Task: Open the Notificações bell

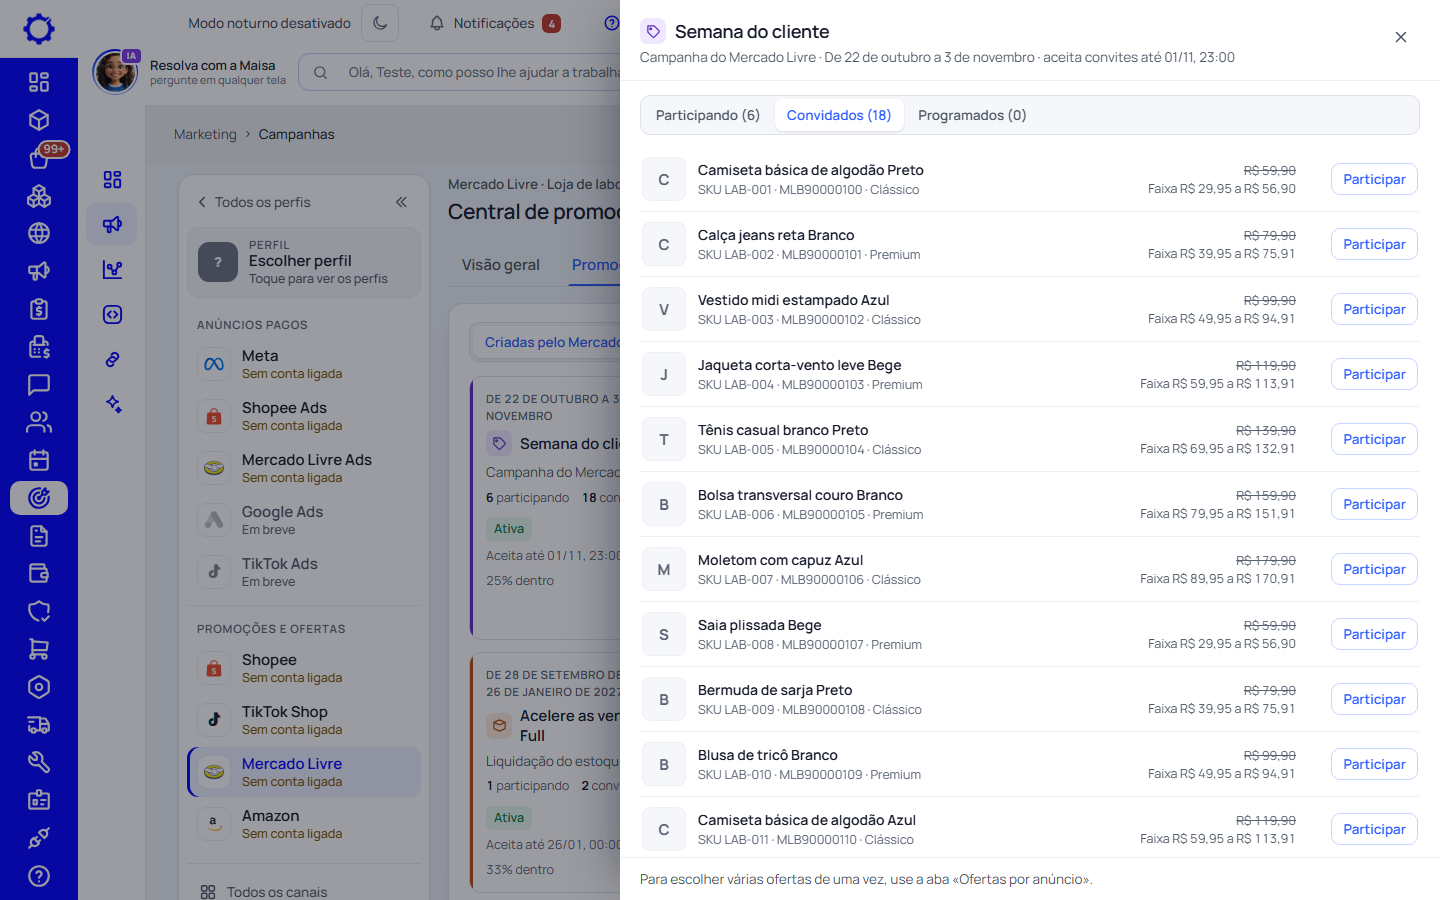Action: (494, 23)
